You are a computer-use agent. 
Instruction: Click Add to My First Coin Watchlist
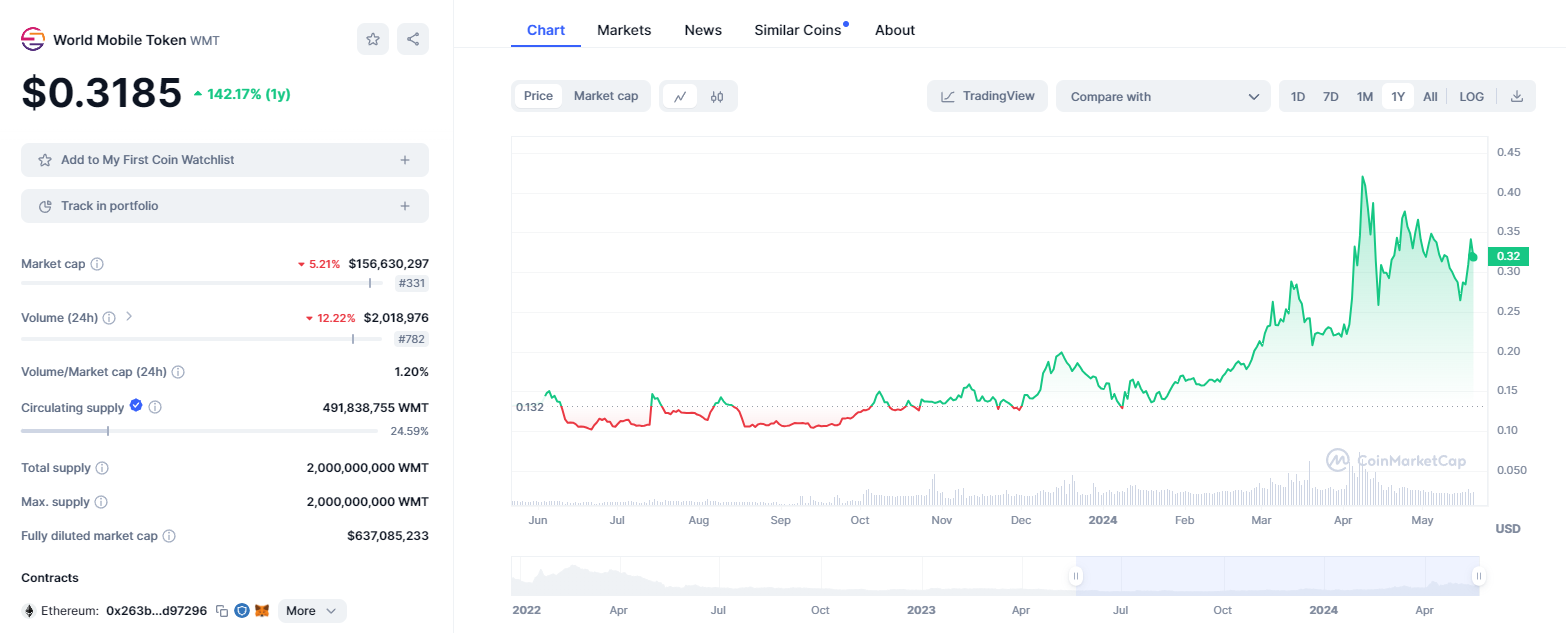click(x=225, y=160)
